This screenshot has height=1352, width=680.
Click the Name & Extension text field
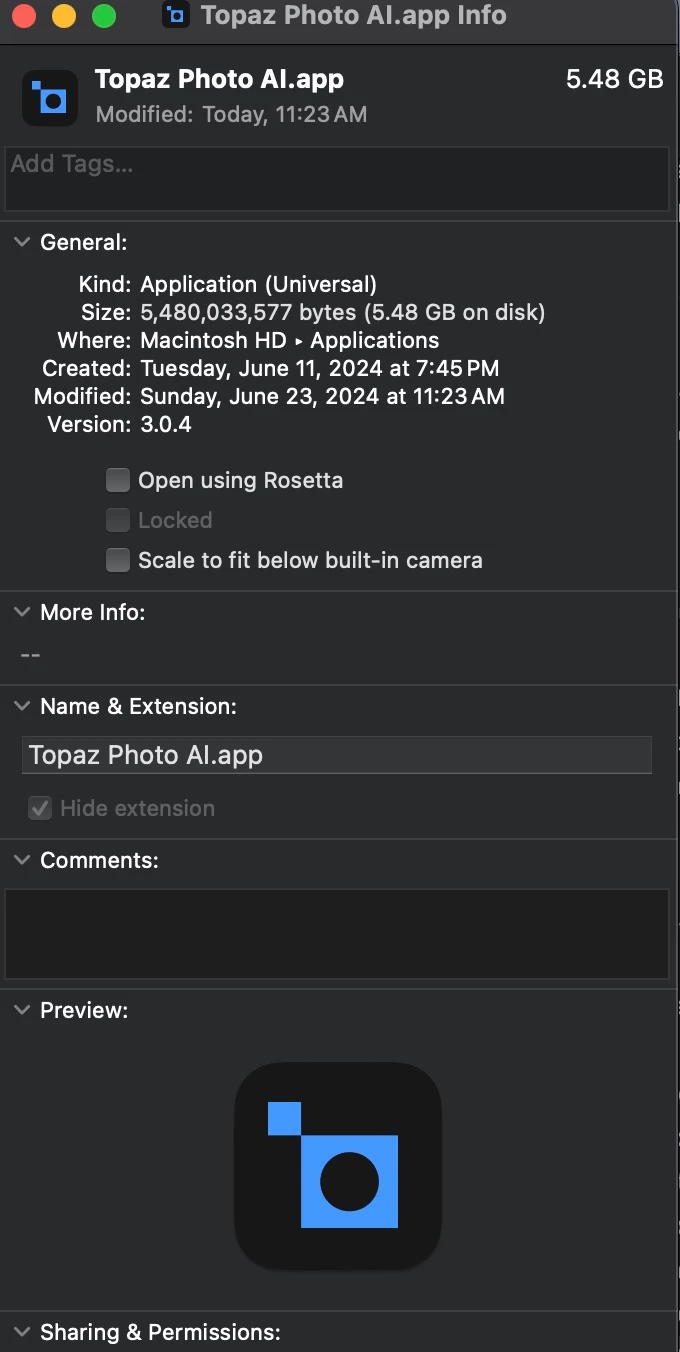pos(336,755)
